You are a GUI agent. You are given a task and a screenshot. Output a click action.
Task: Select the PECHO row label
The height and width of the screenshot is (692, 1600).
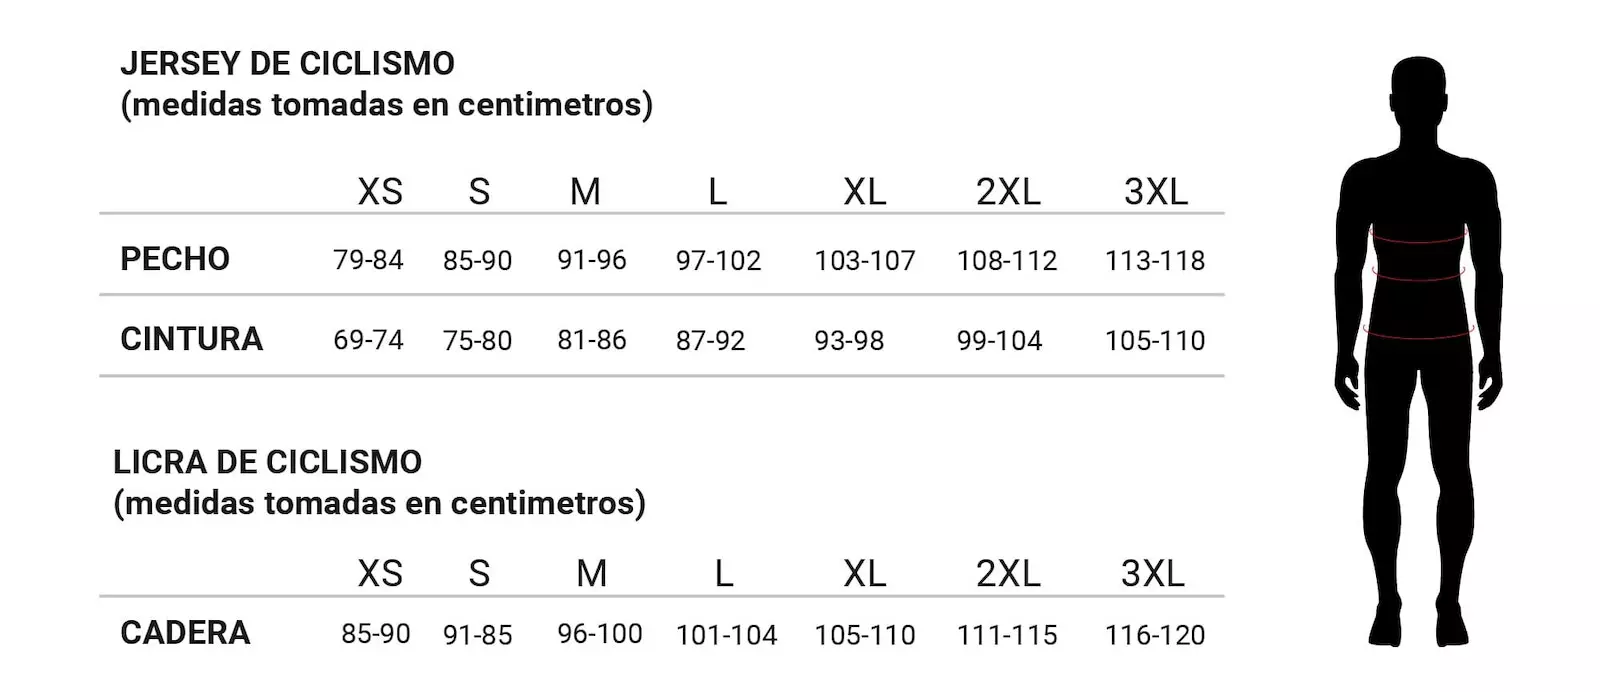coord(175,259)
